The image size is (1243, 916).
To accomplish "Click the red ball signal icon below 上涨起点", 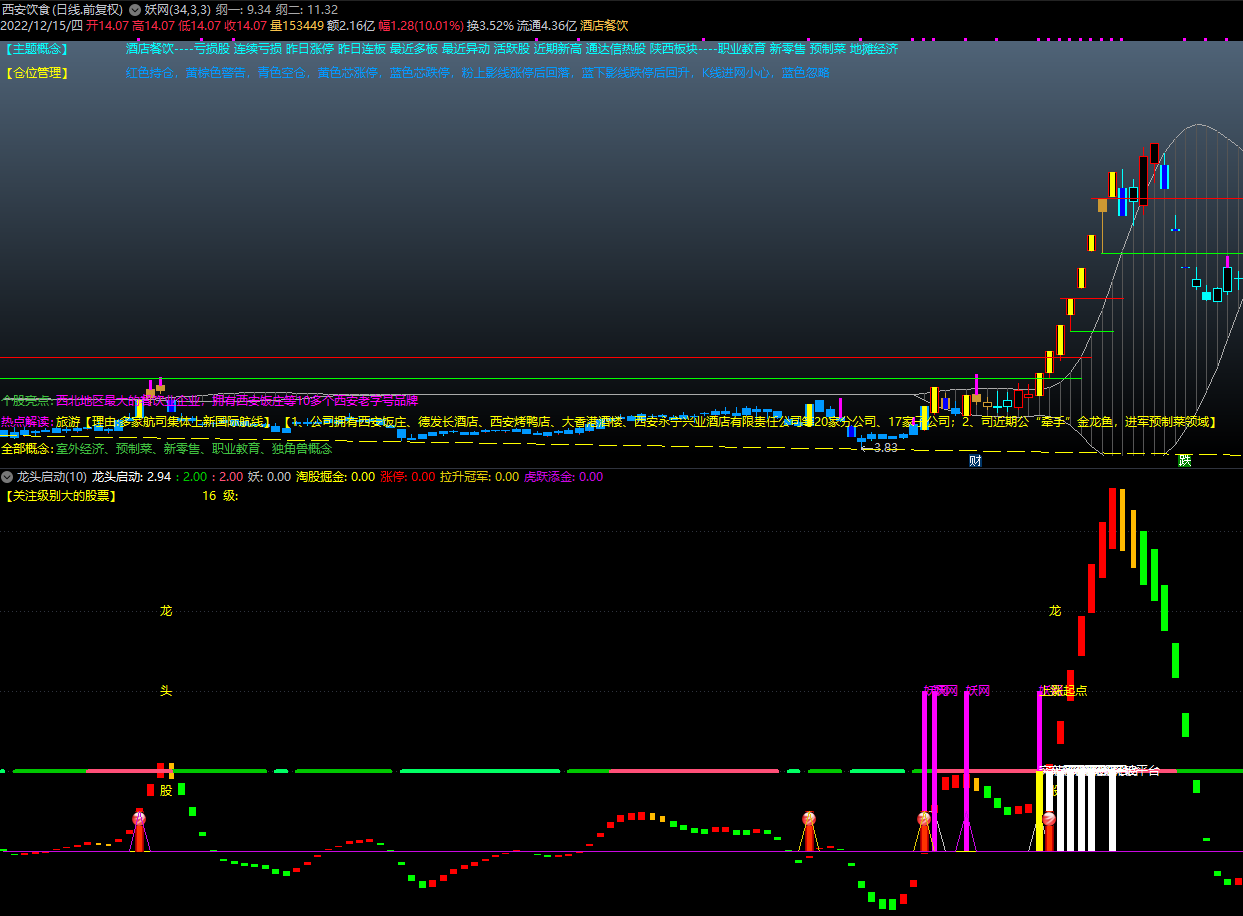I will coord(1048,819).
